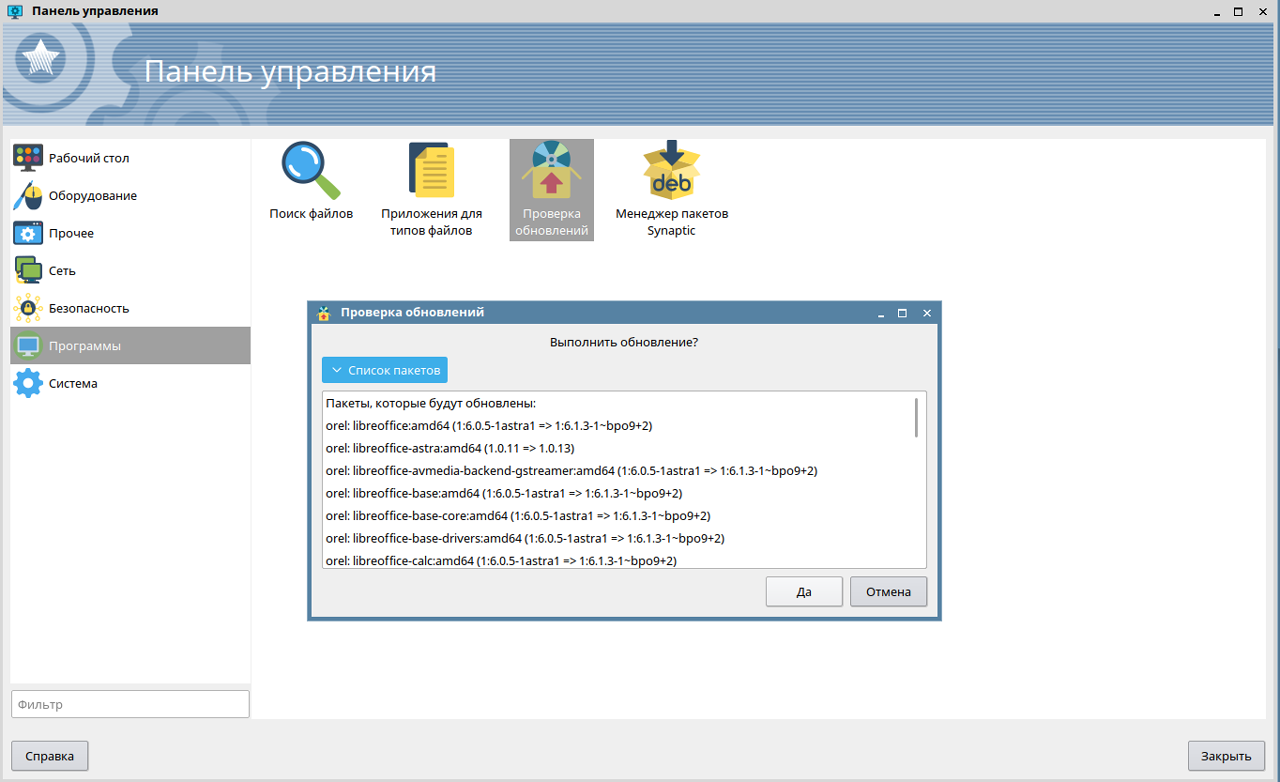Select the Безопасность category label
Screen dimensions: 1280x782
[x=89, y=308]
